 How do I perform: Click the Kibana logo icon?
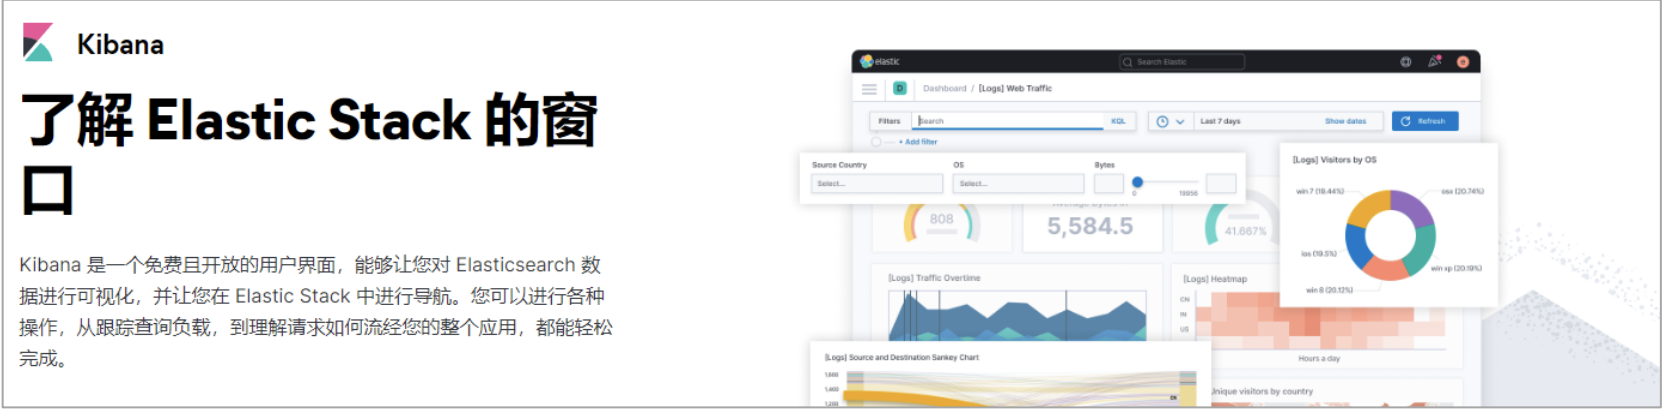[x=38, y=43]
